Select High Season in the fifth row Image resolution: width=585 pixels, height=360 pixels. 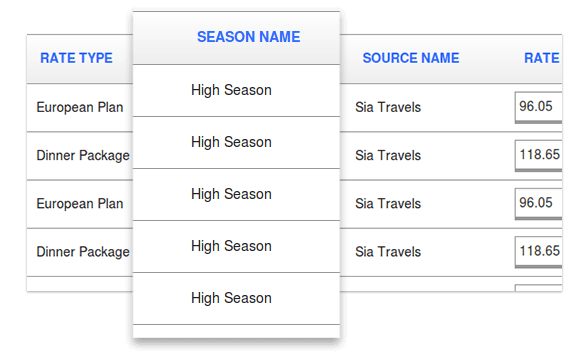tap(231, 298)
